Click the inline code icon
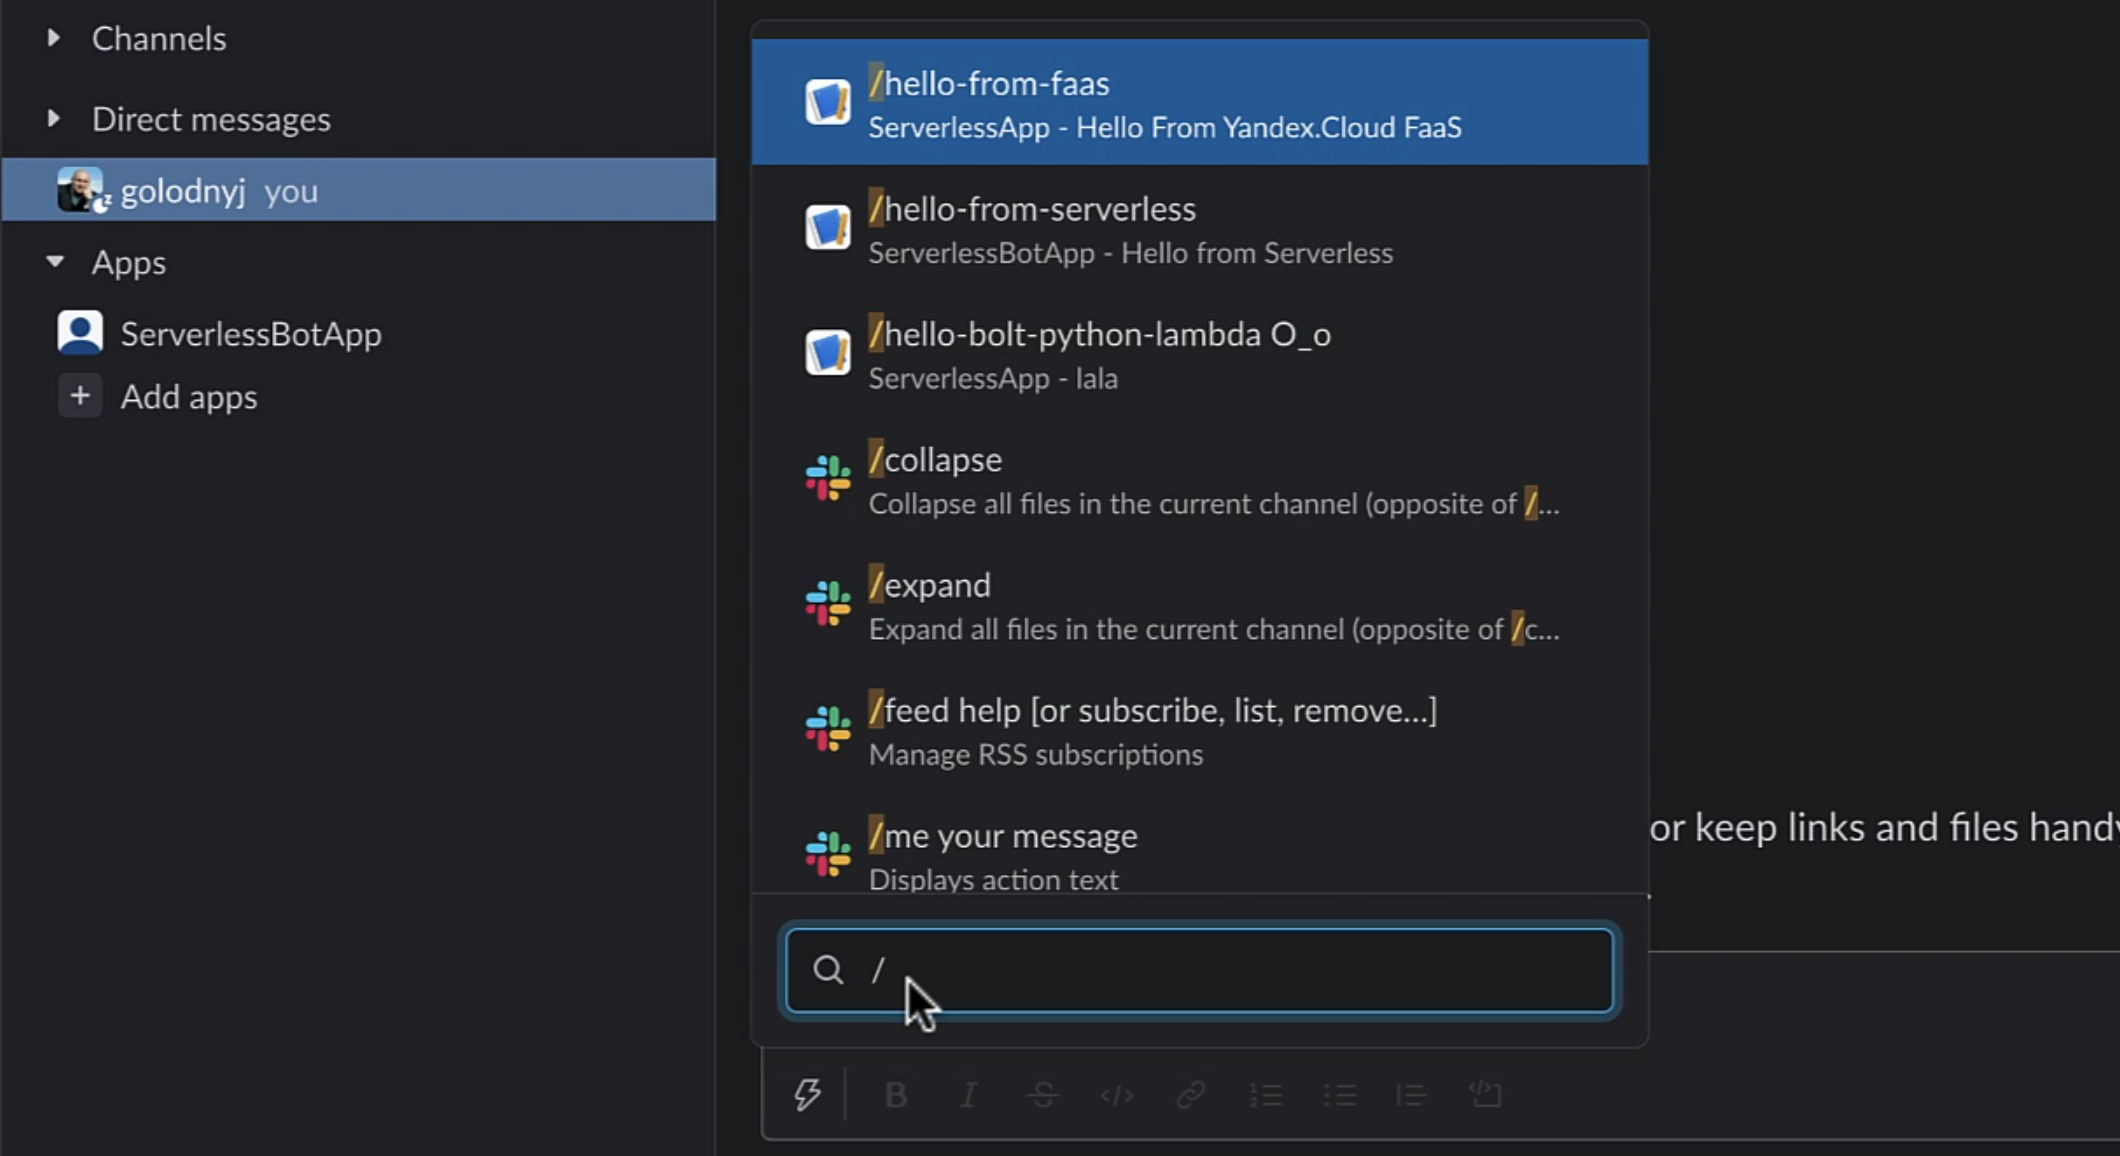 point(1116,1096)
